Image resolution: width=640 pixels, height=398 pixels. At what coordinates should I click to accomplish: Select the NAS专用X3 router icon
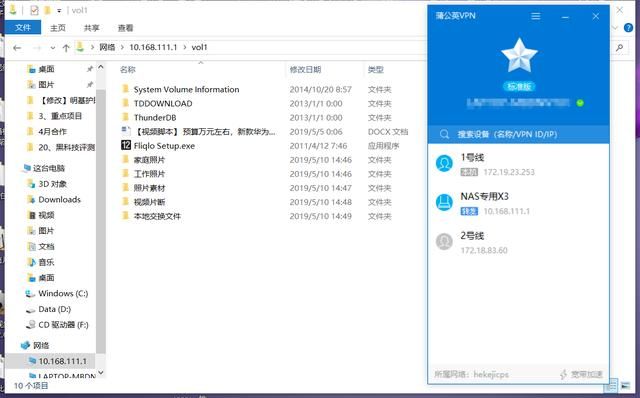(444, 202)
